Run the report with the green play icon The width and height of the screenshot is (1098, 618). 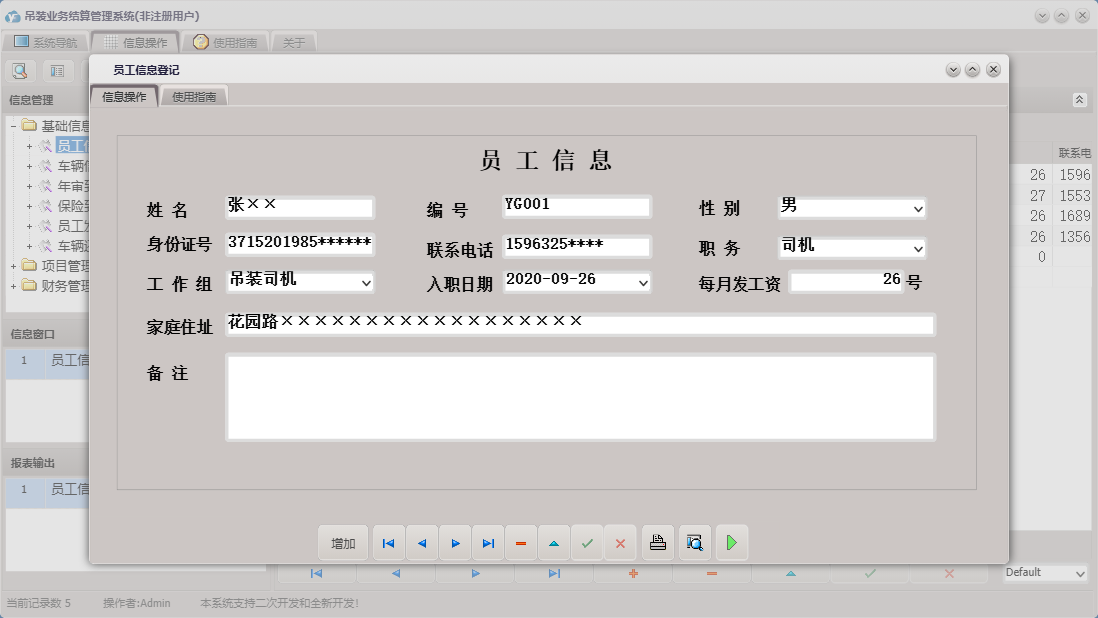tap(731, 542)
